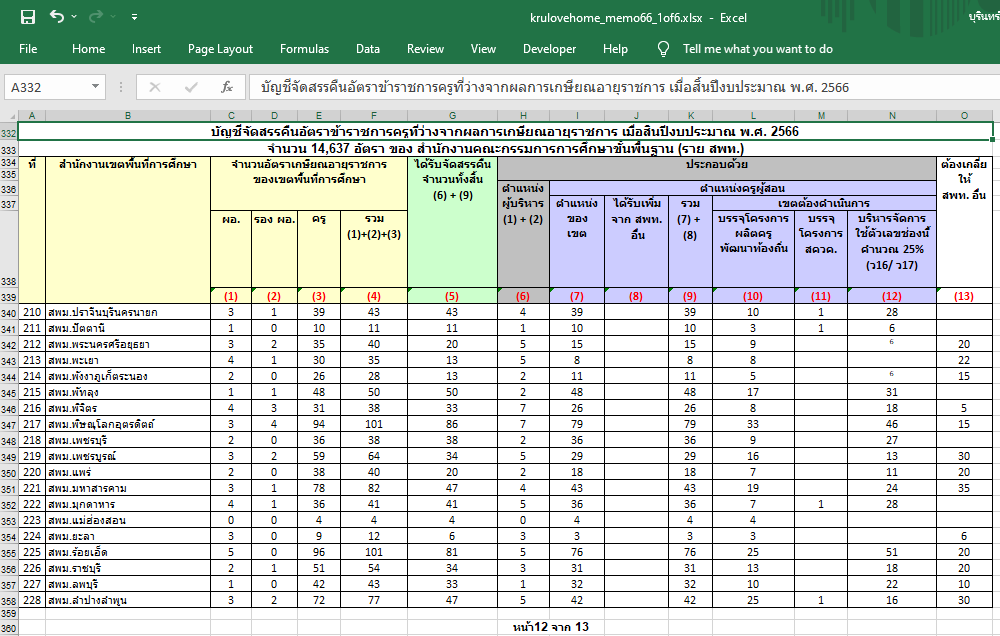Click the Cancel X icon in formula bar
This screenshot has width=1000, height=636.
155,87
